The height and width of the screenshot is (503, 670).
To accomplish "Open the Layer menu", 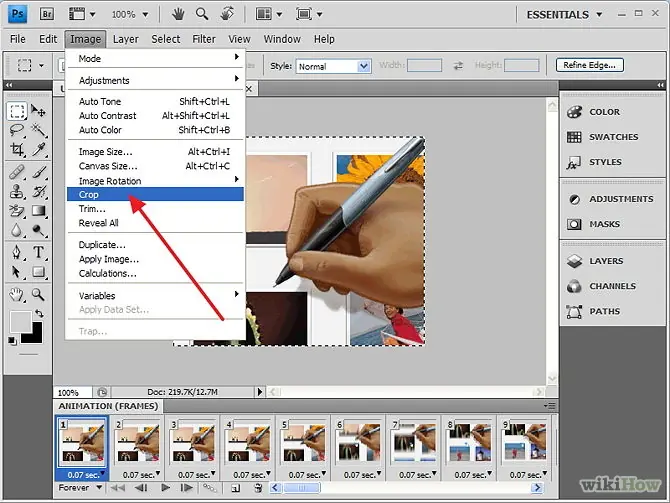I will click(126, 39).
